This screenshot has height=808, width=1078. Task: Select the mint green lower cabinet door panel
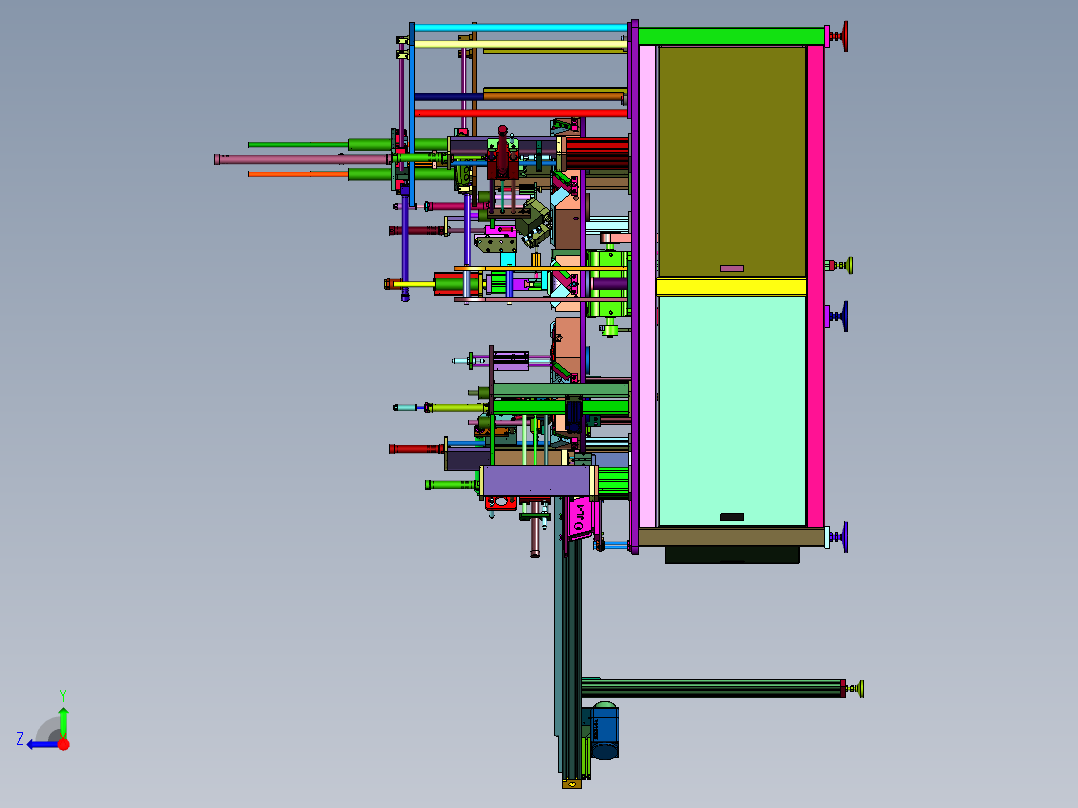coord(732,411)
